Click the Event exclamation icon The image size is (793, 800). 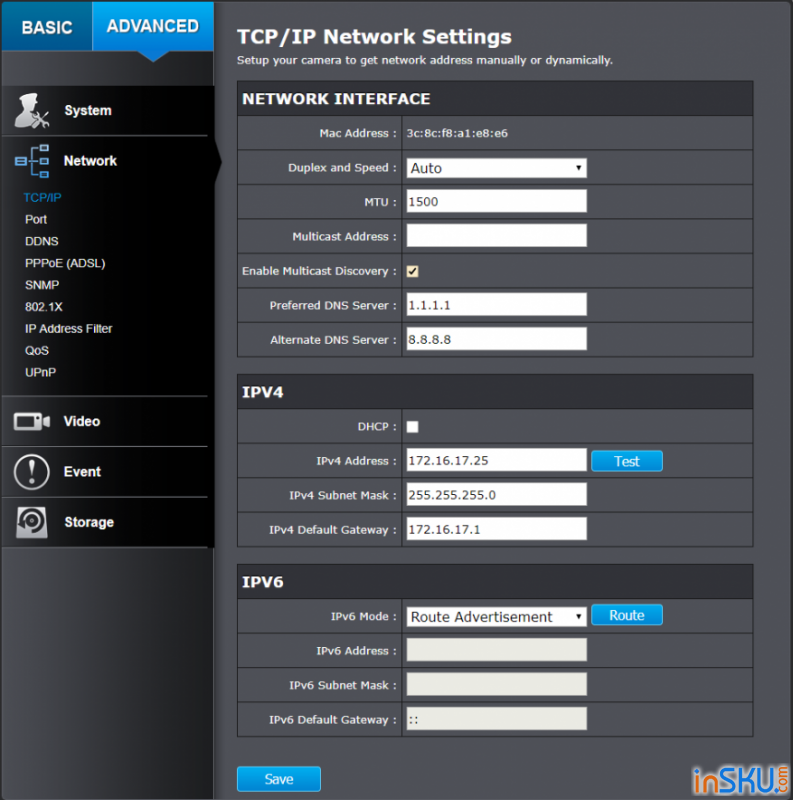click(32, 472)
